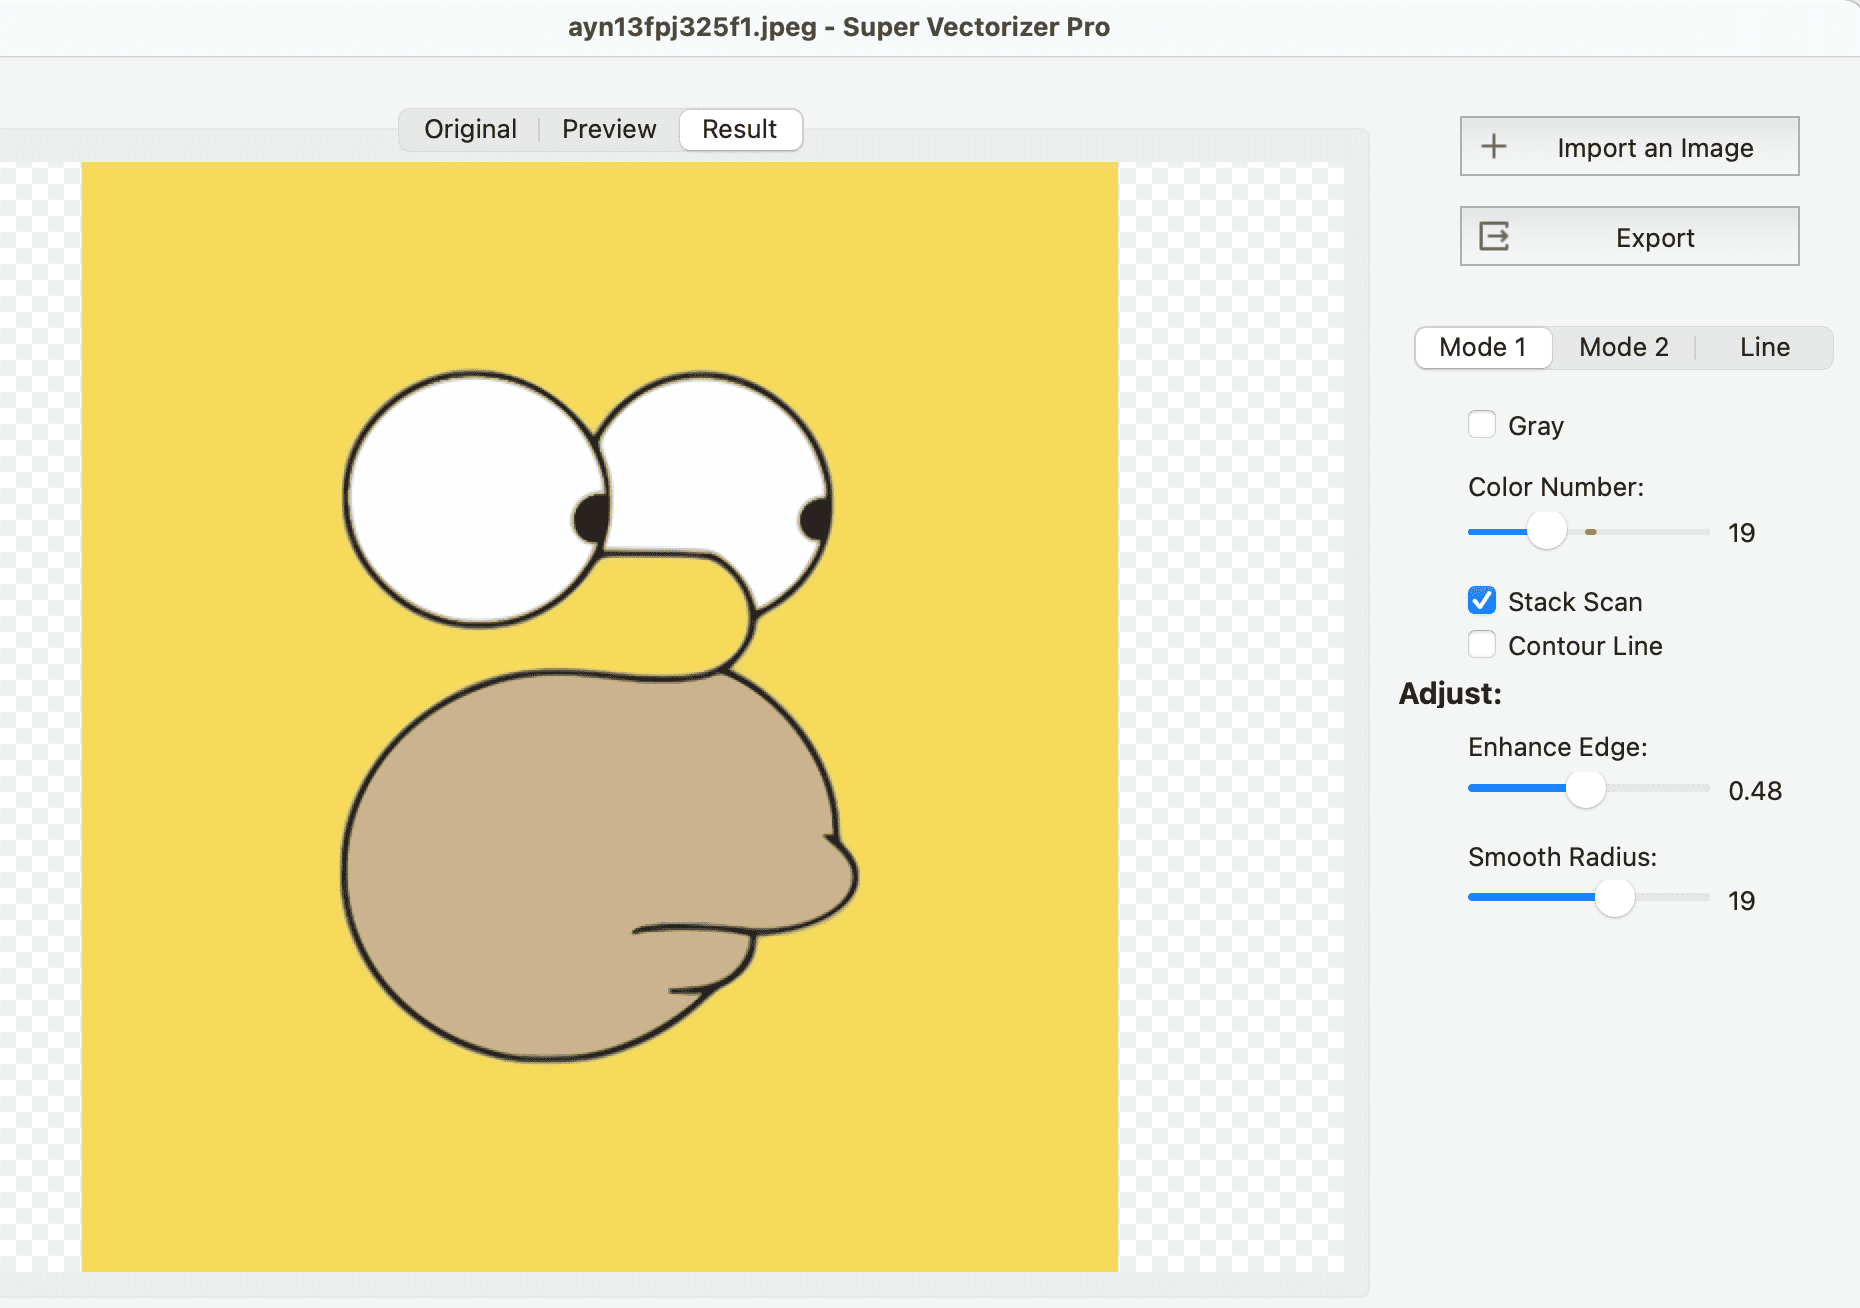Enable the Gray checkbox
The image size is (1860, 1308).
click(x=1482, y=424)
